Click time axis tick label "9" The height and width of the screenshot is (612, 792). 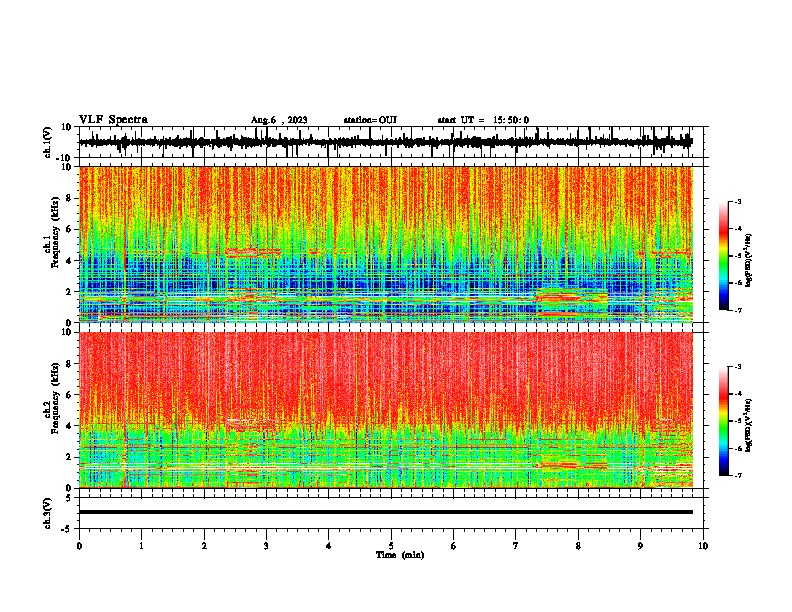(x=640, y=546)
